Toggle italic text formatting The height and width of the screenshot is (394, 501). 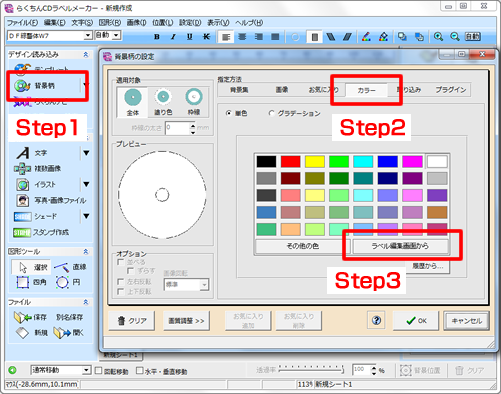tap(173, 37)
